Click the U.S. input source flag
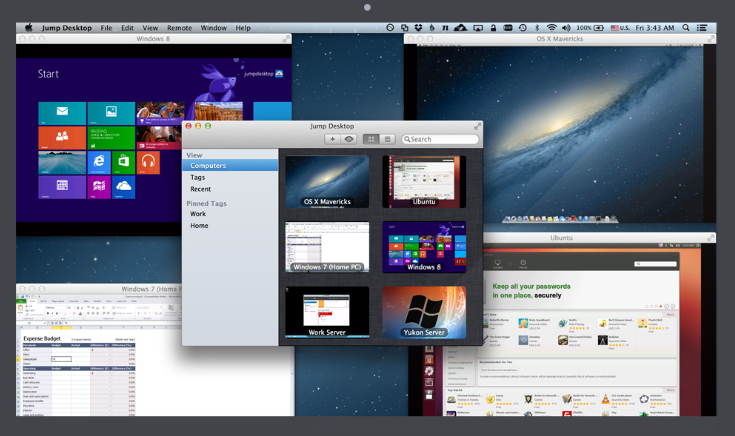 tap(615, 28)
